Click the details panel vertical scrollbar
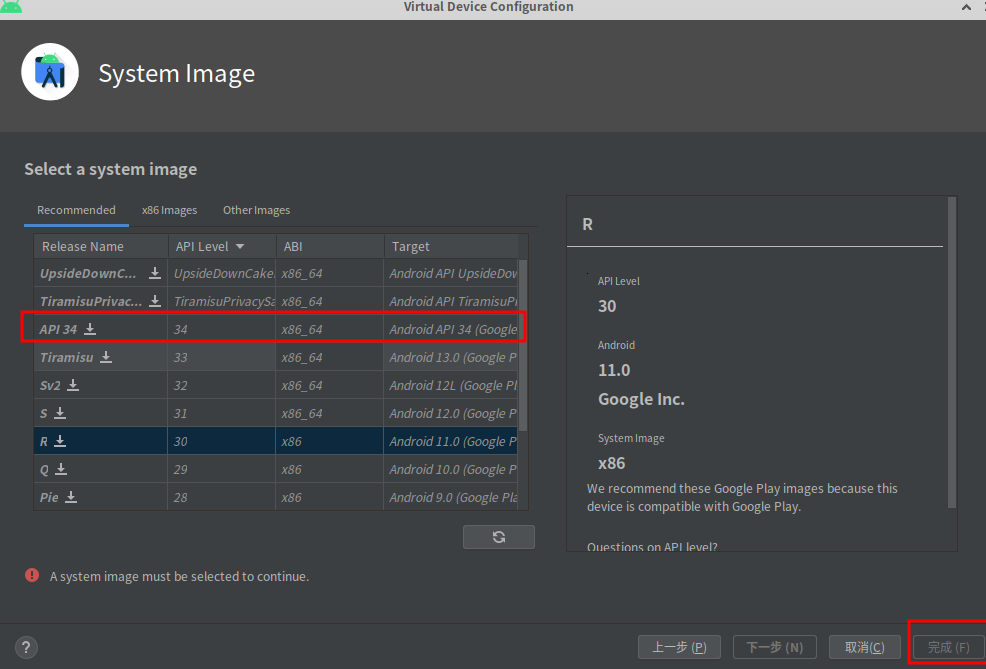Screen dimensions: 986x669 (952, 352)
